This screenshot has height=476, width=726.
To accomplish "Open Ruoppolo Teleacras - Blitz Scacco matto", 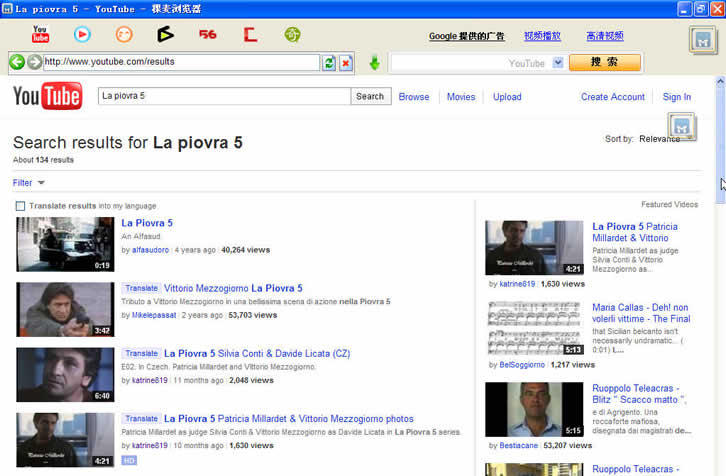I will (x=639, y=394).
